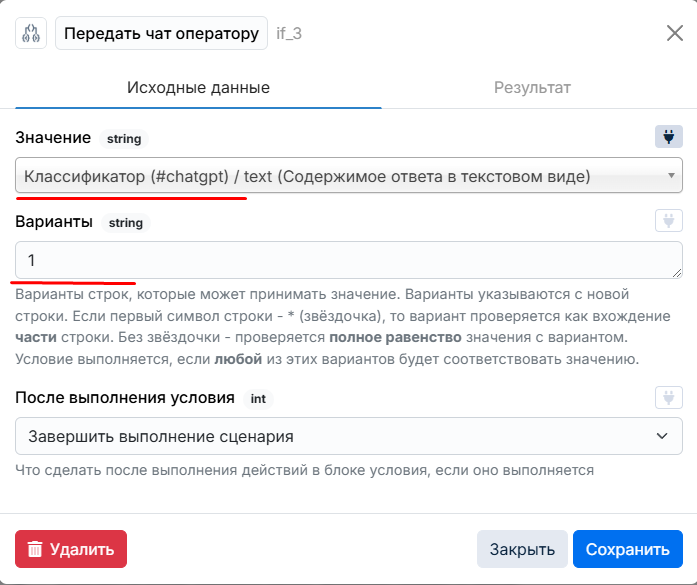Expand the Завершить выполнение сценария dropdown
The image size is (697, 585).
(349, 436)
